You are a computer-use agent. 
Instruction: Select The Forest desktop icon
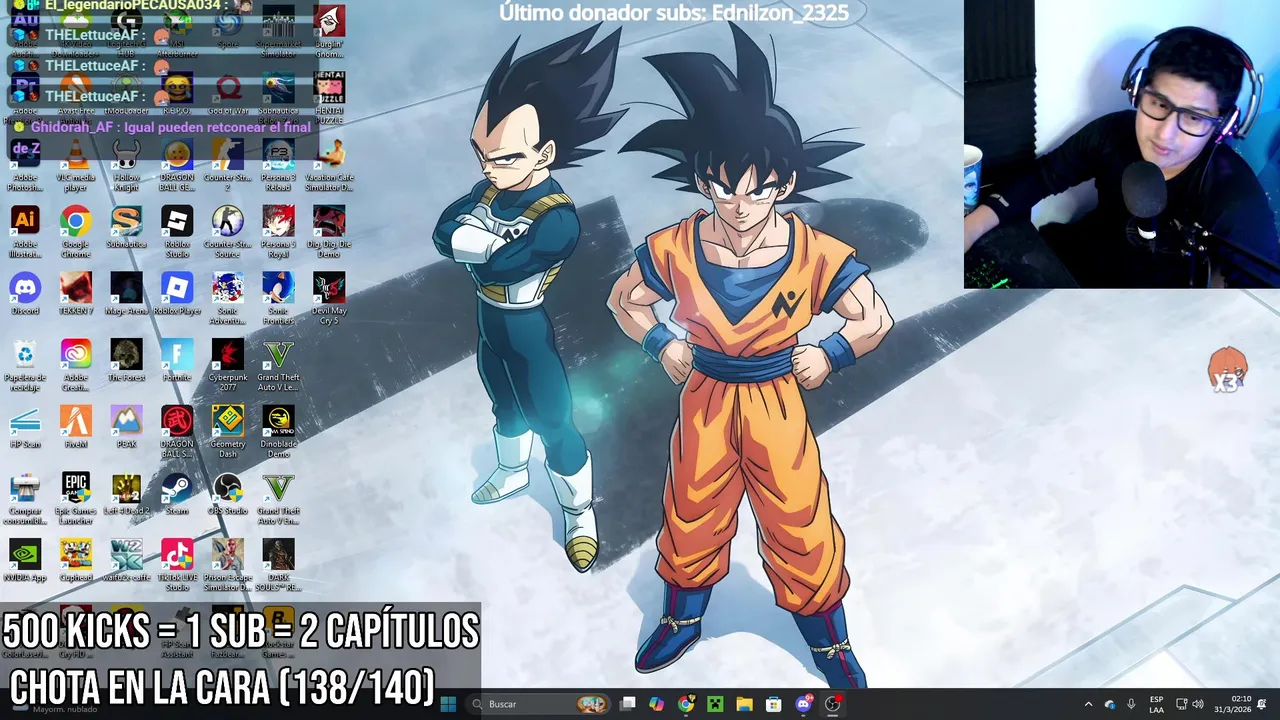126,361
